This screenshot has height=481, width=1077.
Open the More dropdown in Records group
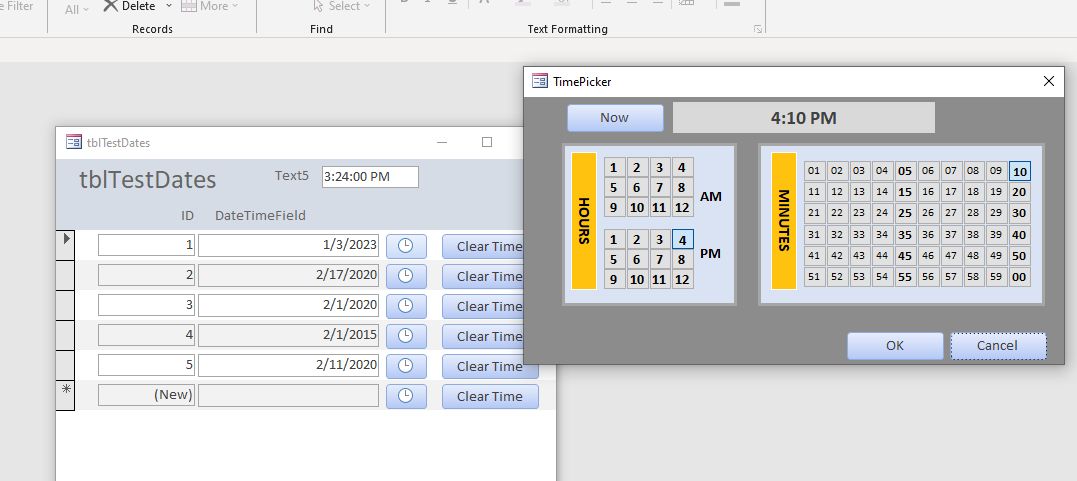click(x=209, y=5)
